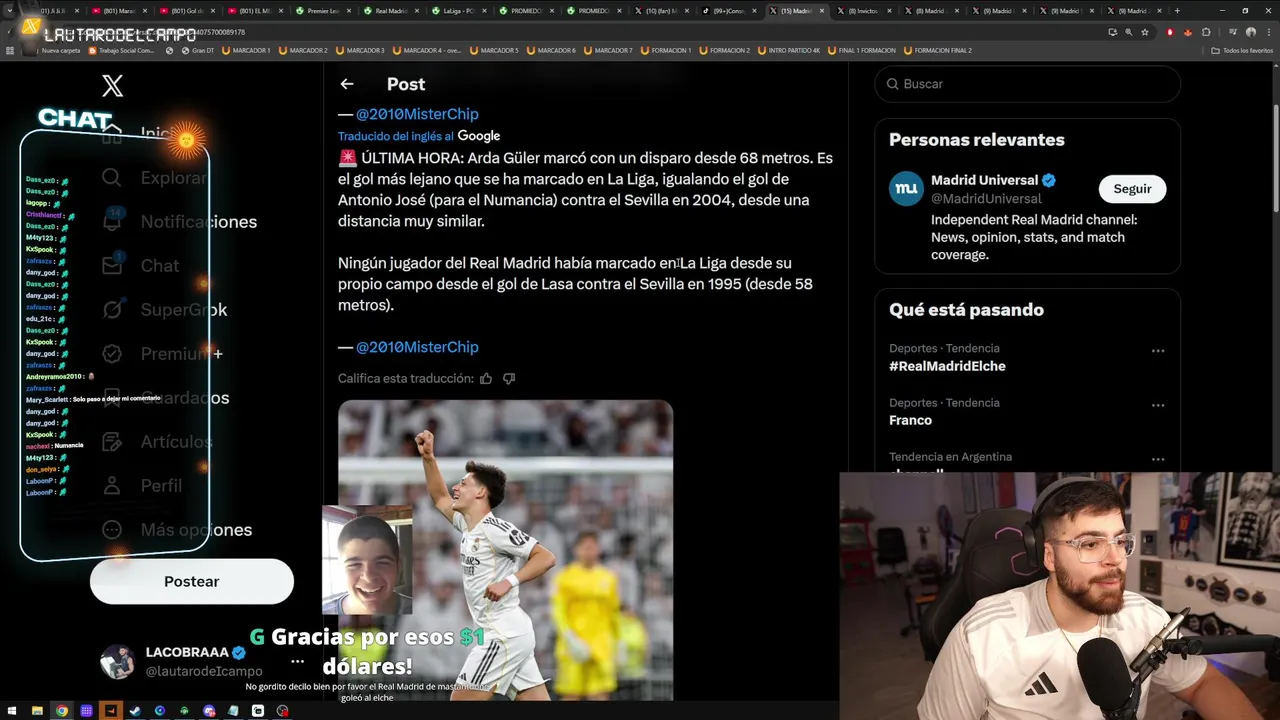Open FINAL 1 FORMACION bookmark

[861, 50]
